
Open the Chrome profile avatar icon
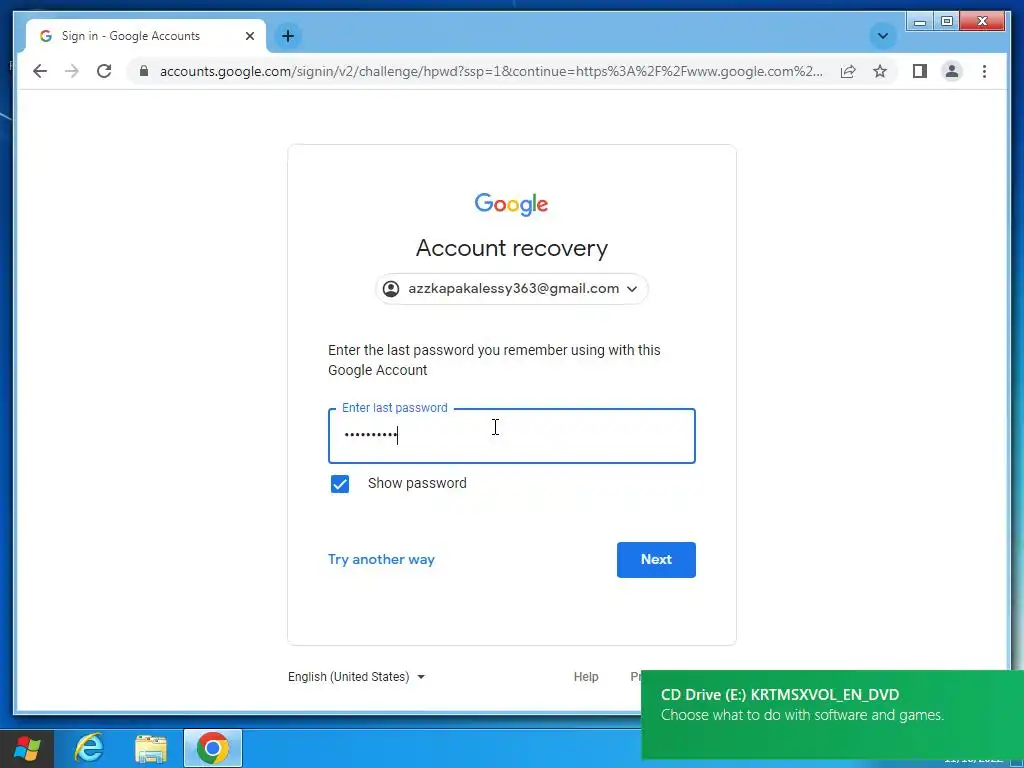(x=952, y=71)
